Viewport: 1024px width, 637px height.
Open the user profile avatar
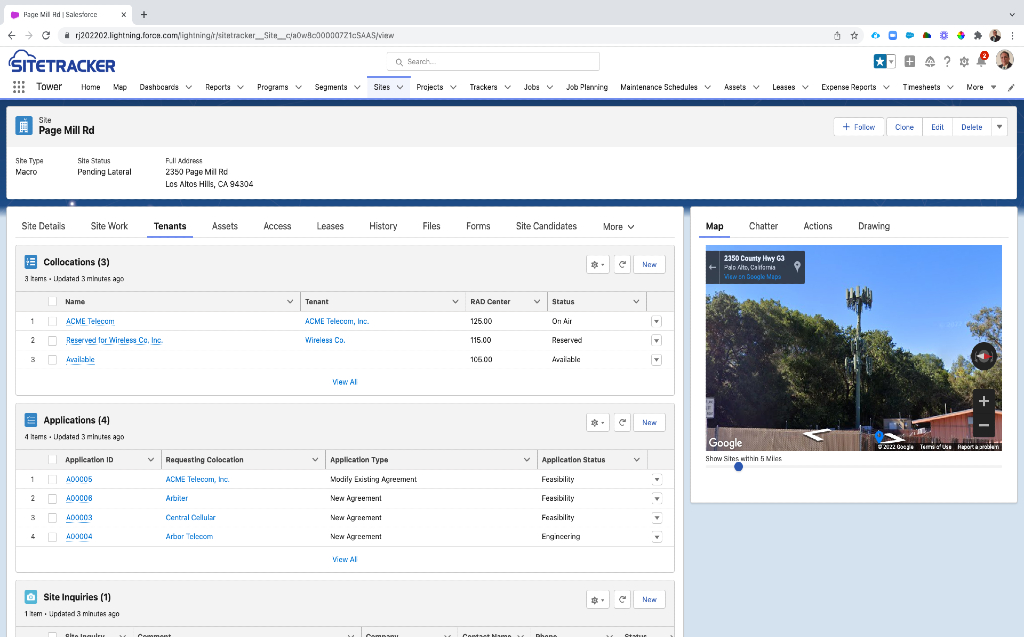1004,60
